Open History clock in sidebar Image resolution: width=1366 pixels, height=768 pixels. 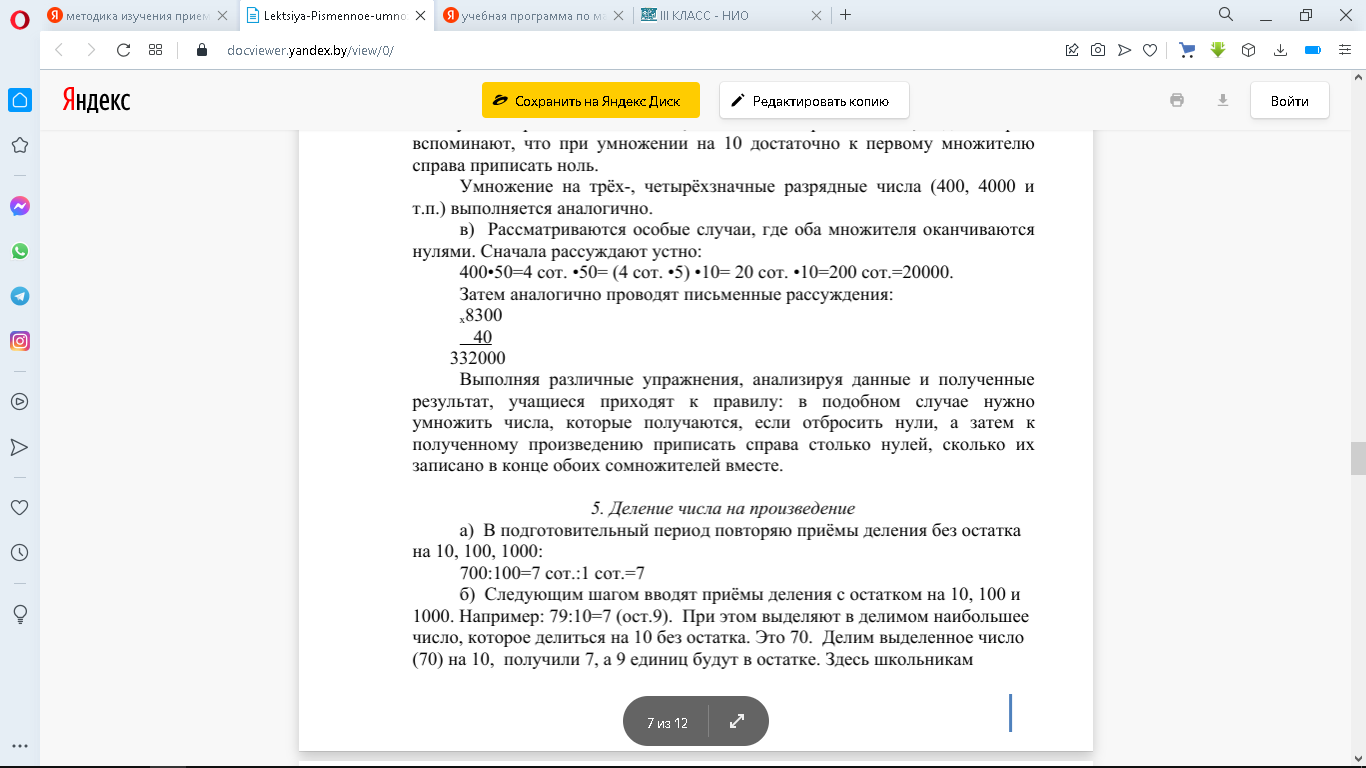tap(19, 552)
